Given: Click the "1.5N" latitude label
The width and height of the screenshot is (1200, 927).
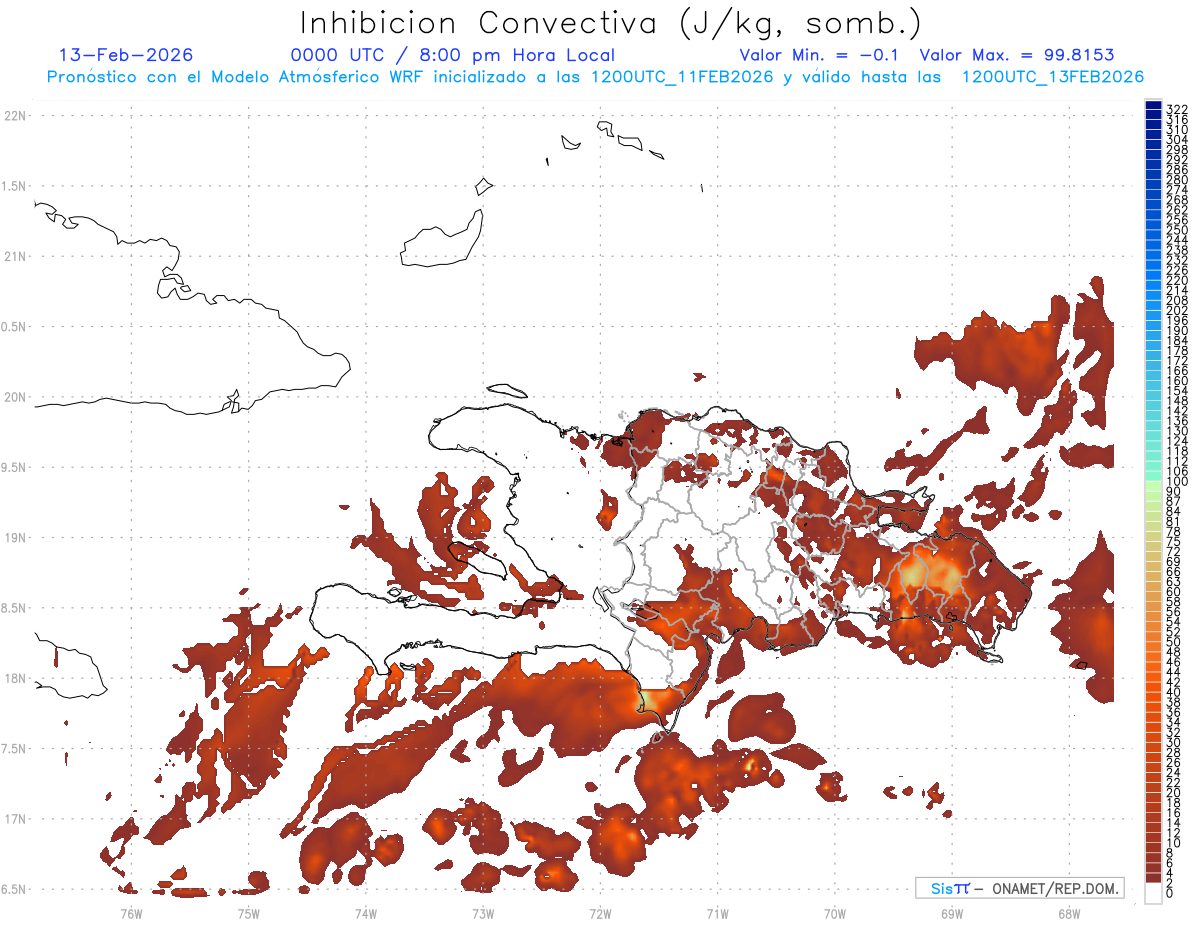Looking at the screenshot, I should click(15, 186).
